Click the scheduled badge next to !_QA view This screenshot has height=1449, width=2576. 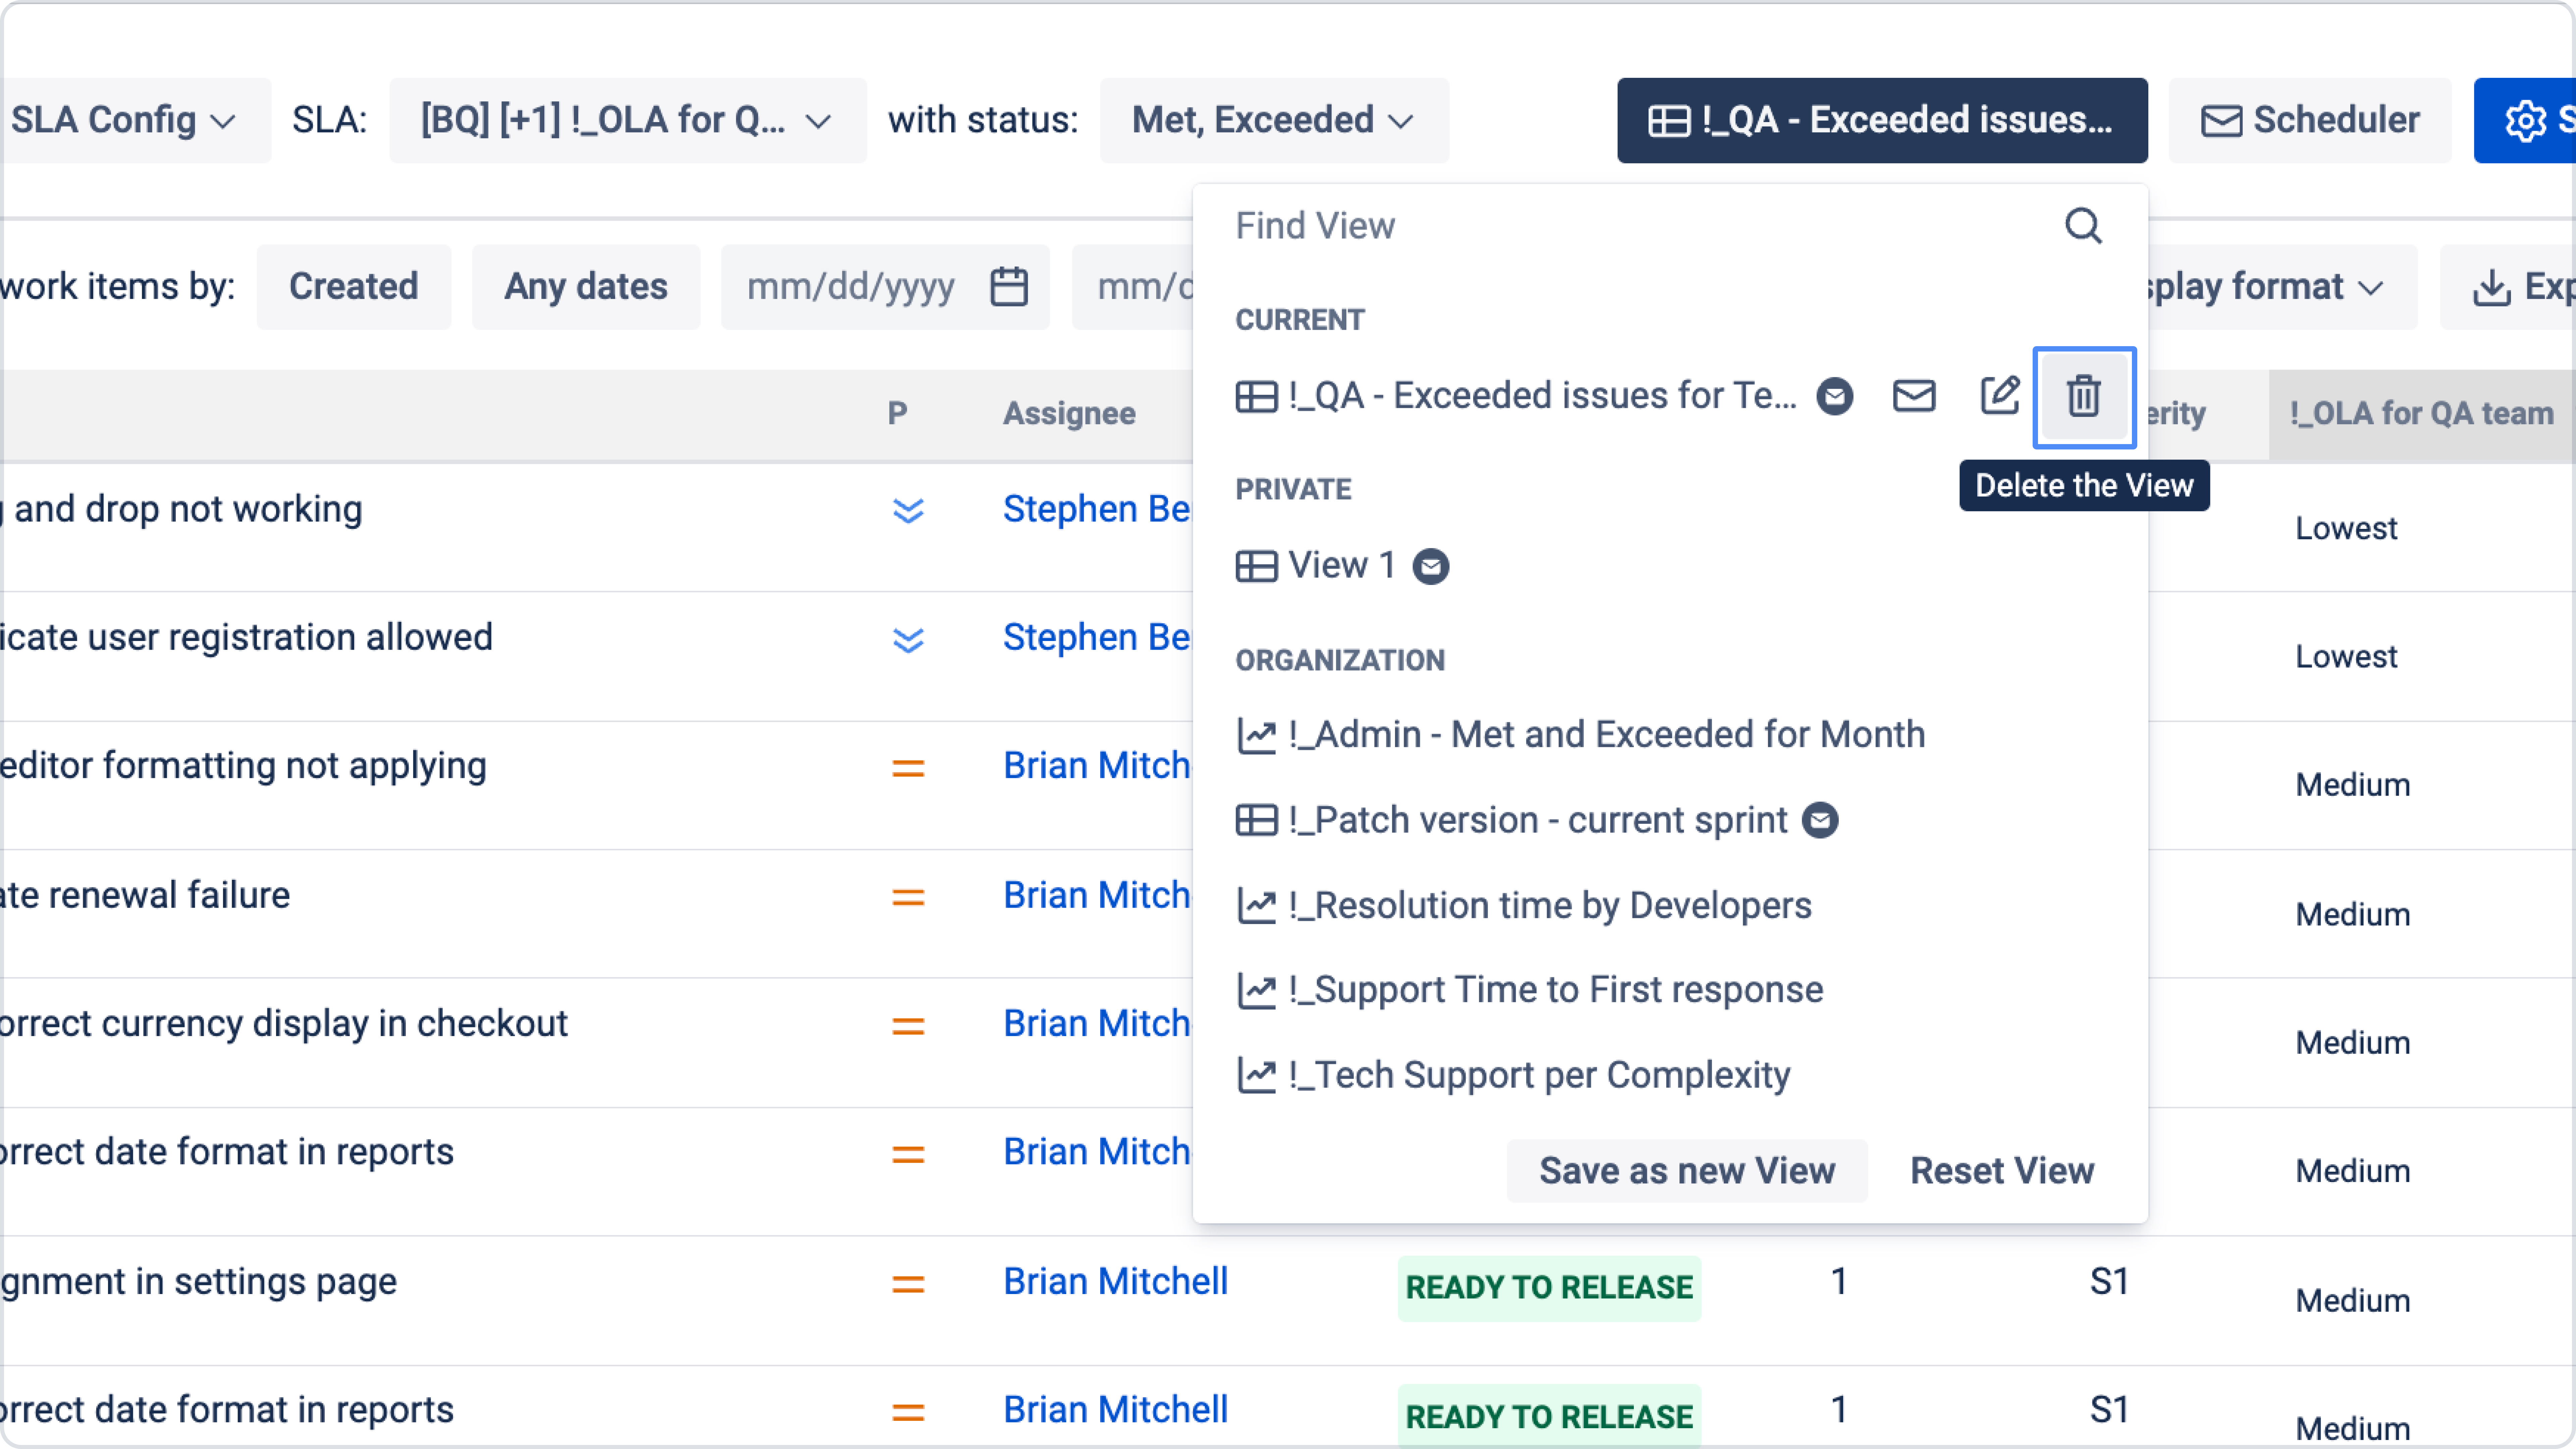tap(1835, 396)
